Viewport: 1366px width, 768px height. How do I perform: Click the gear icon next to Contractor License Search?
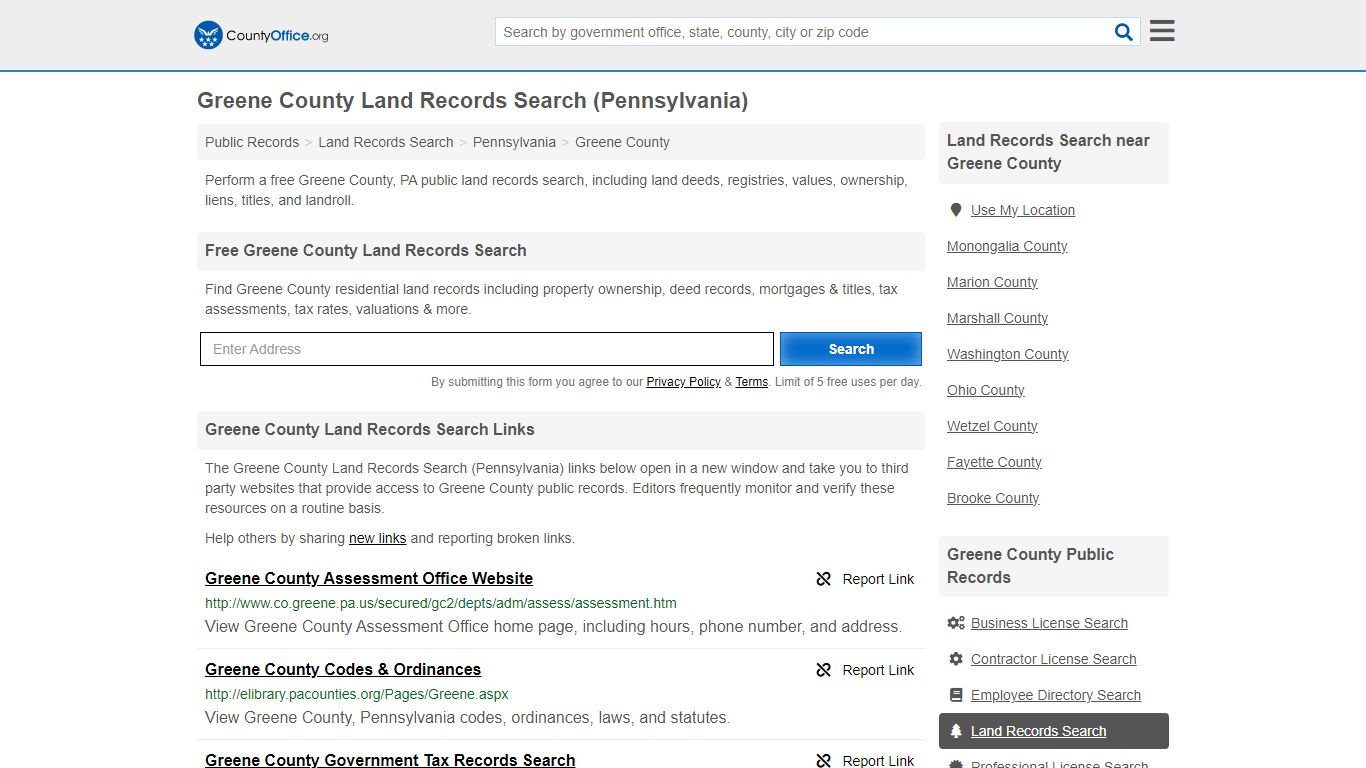click(x=956, y=659)
